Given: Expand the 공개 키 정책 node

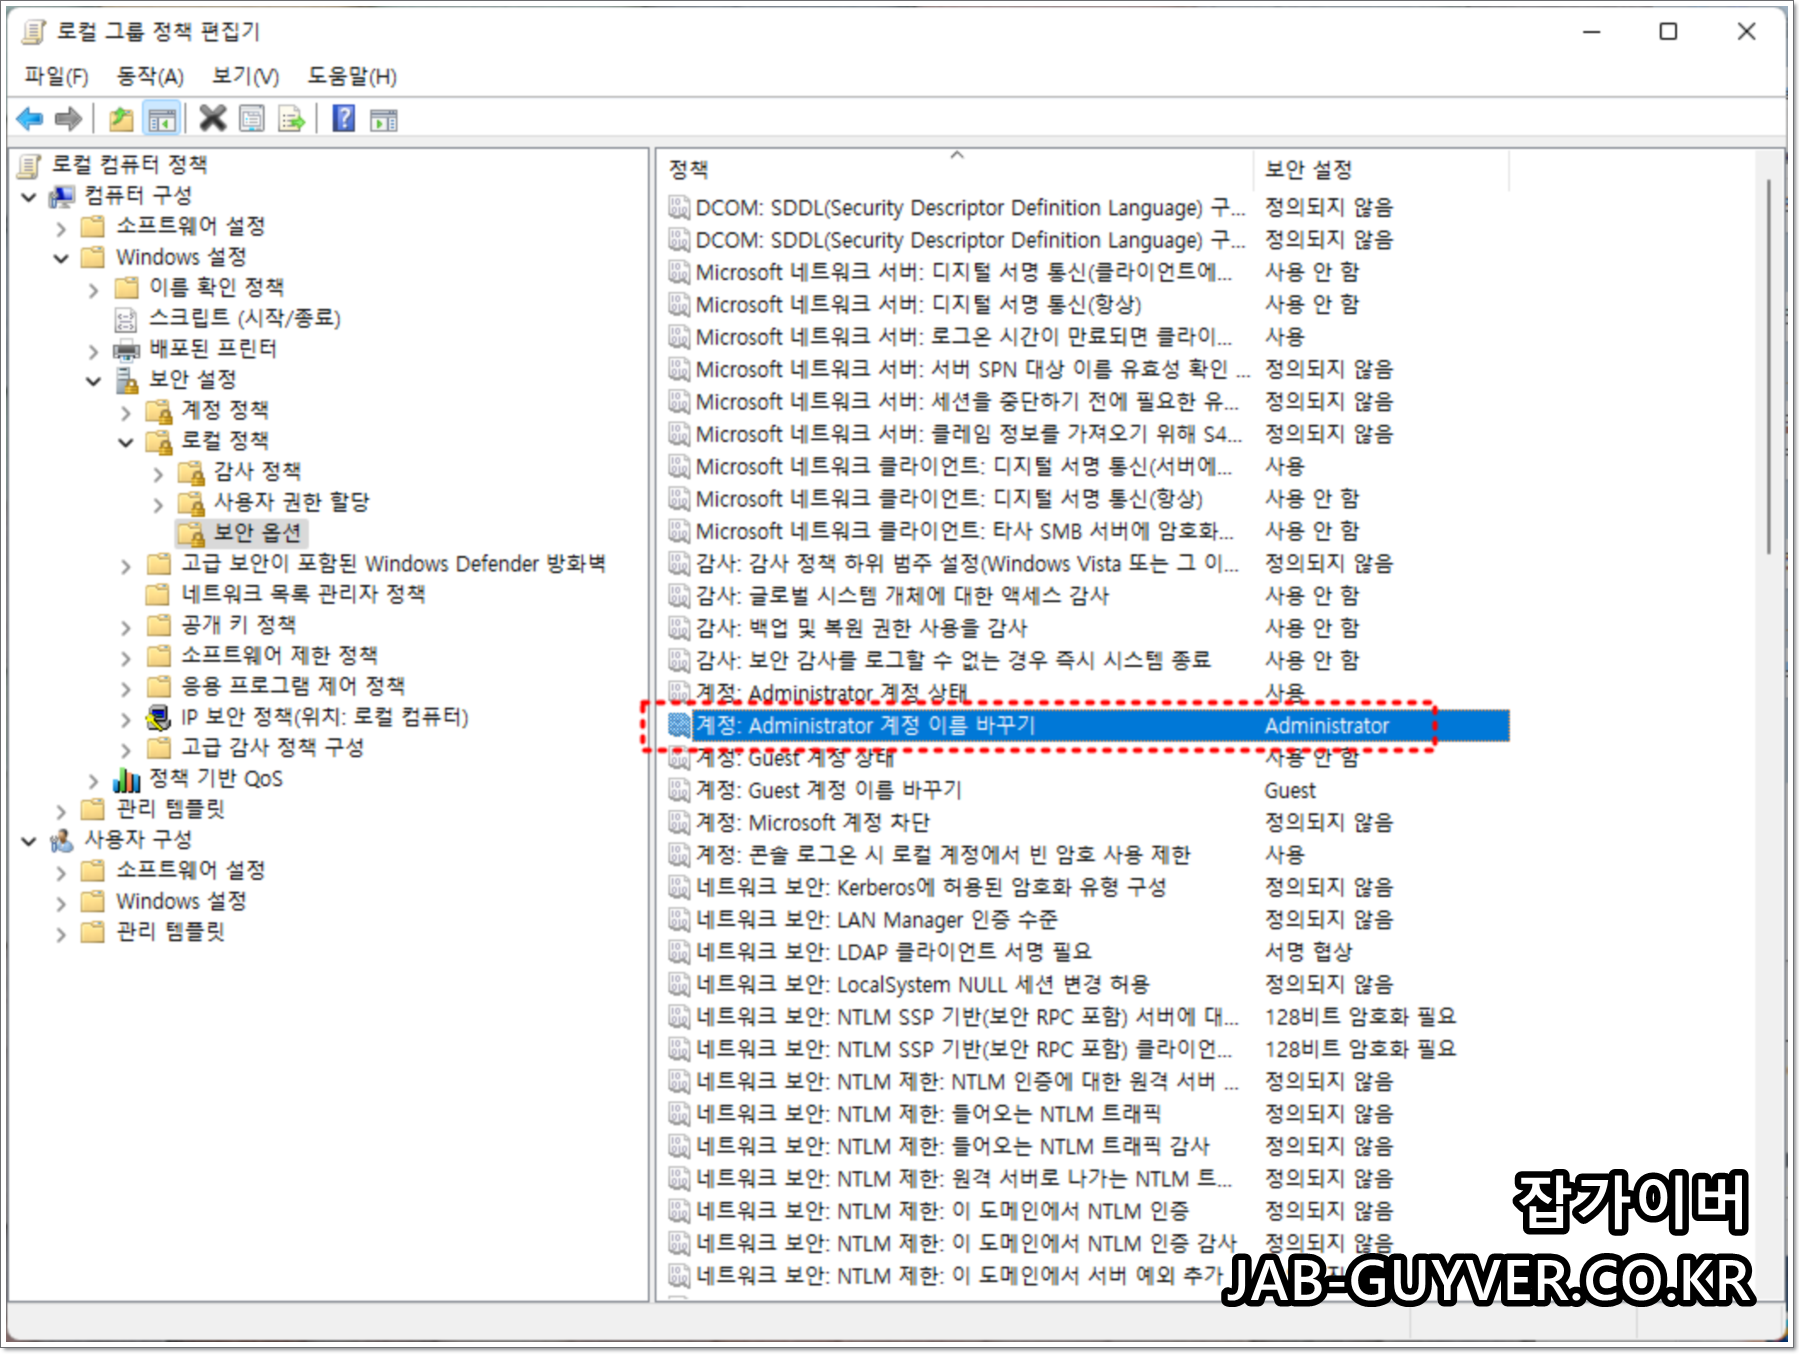Looking at the screenshot, I should [x=125, y=627].
